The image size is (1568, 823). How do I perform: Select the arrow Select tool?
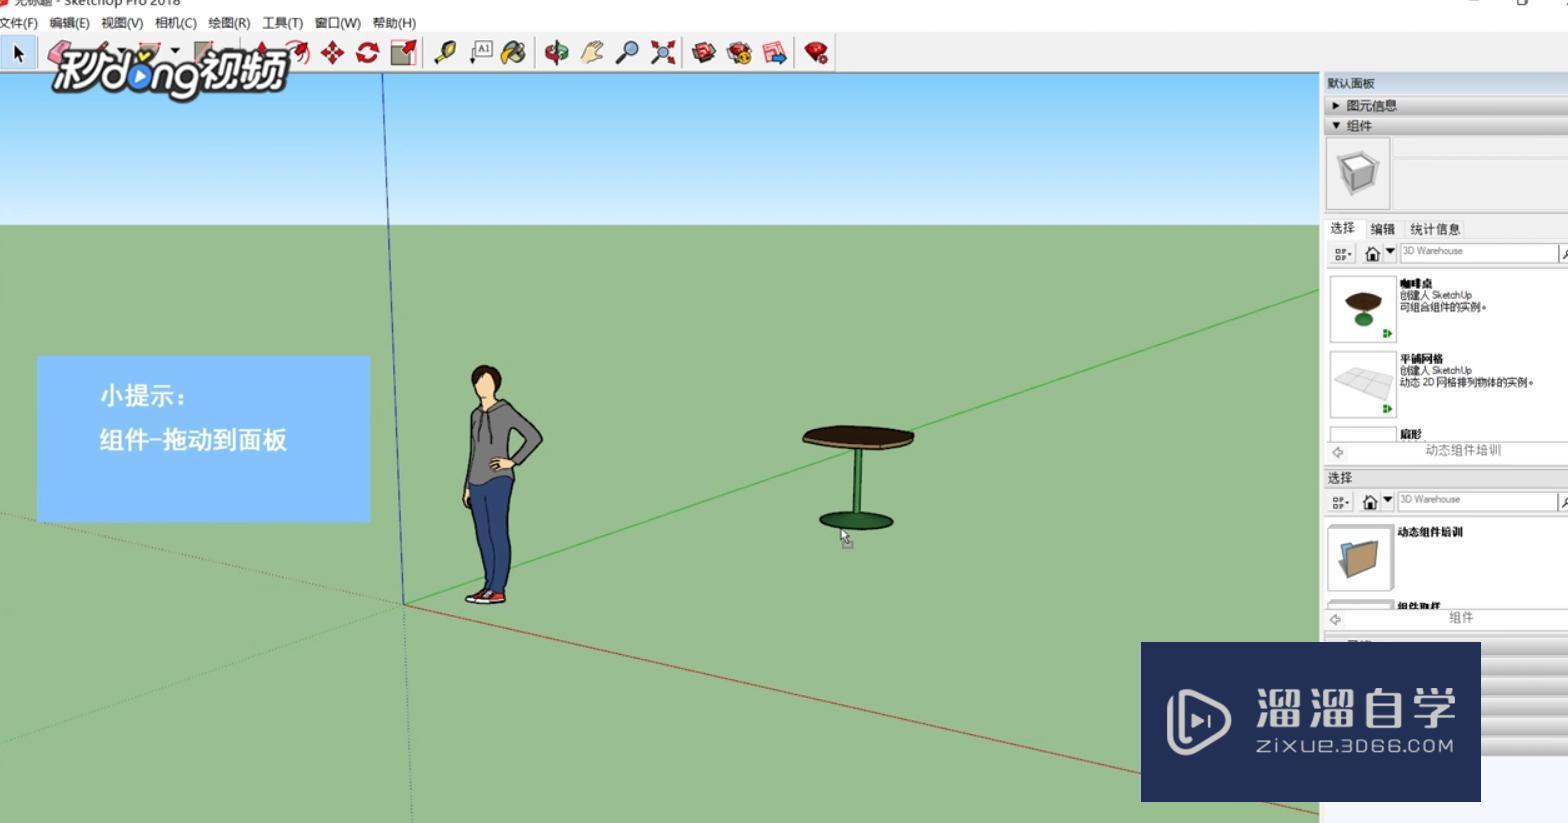coord(18,53)
